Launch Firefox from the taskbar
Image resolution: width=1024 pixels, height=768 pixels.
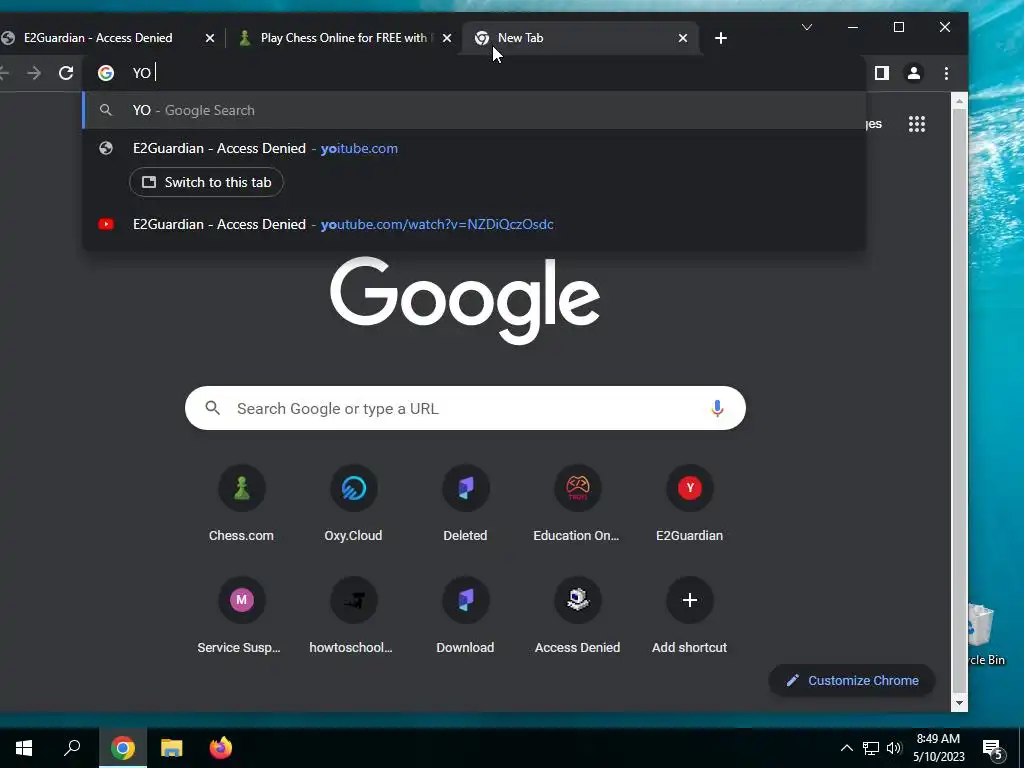coord(221,748)
